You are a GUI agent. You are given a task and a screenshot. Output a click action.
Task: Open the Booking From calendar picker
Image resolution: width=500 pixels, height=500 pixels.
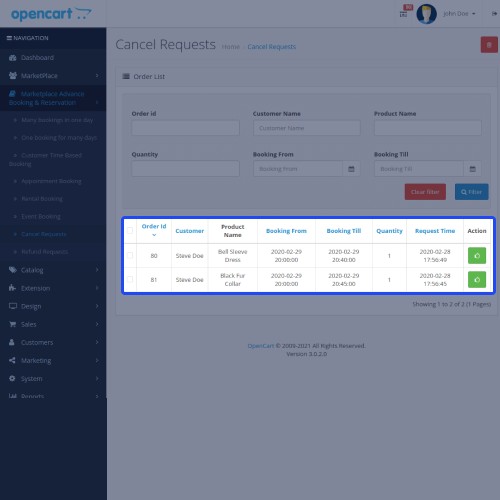[x=351, y=169]
